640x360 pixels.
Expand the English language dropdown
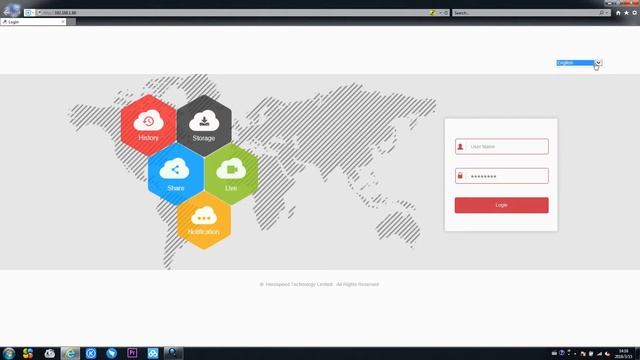coord(598,62)
